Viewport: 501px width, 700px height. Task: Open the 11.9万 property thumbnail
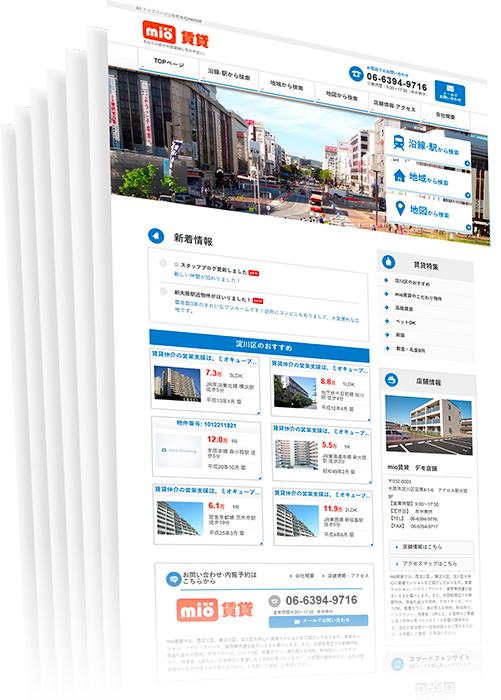(298, 521)
